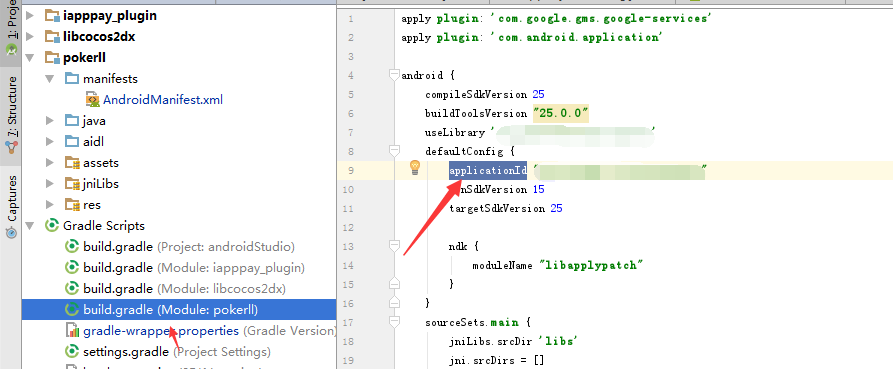
Task: Click the aidl folder icon
Action: pyautogui.click(x=72, y=142)
